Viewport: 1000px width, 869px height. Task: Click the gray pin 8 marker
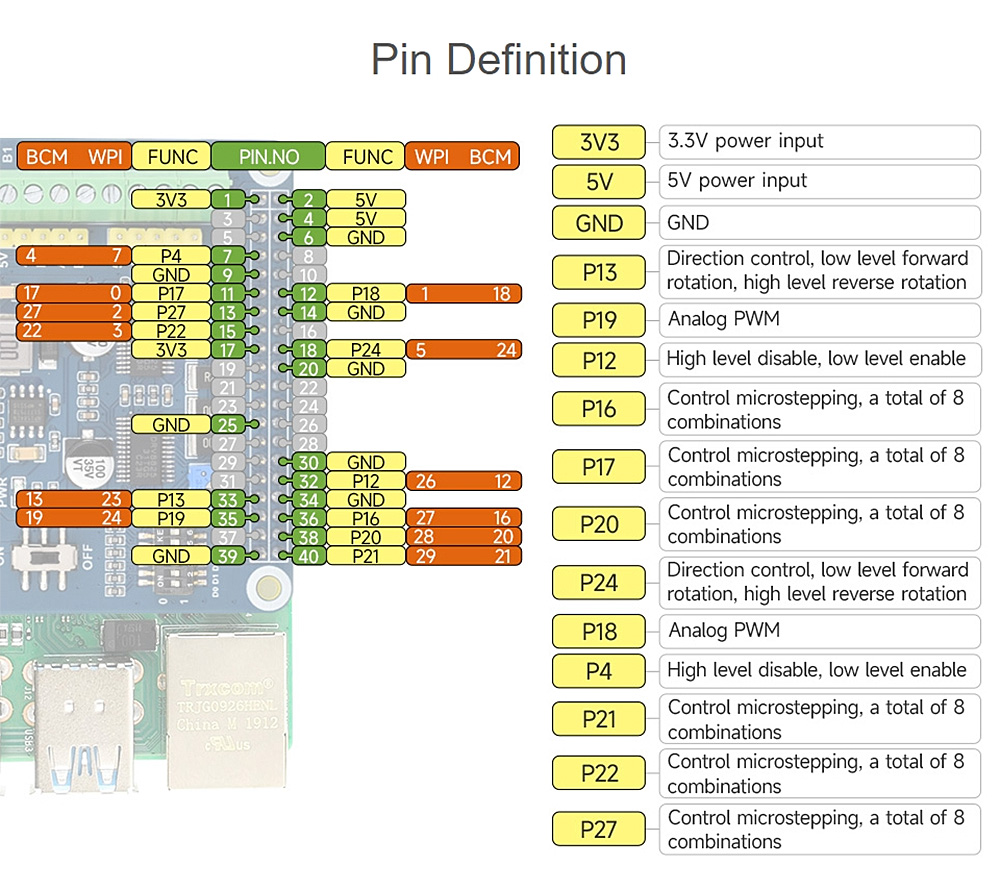(x=309, y=256)
